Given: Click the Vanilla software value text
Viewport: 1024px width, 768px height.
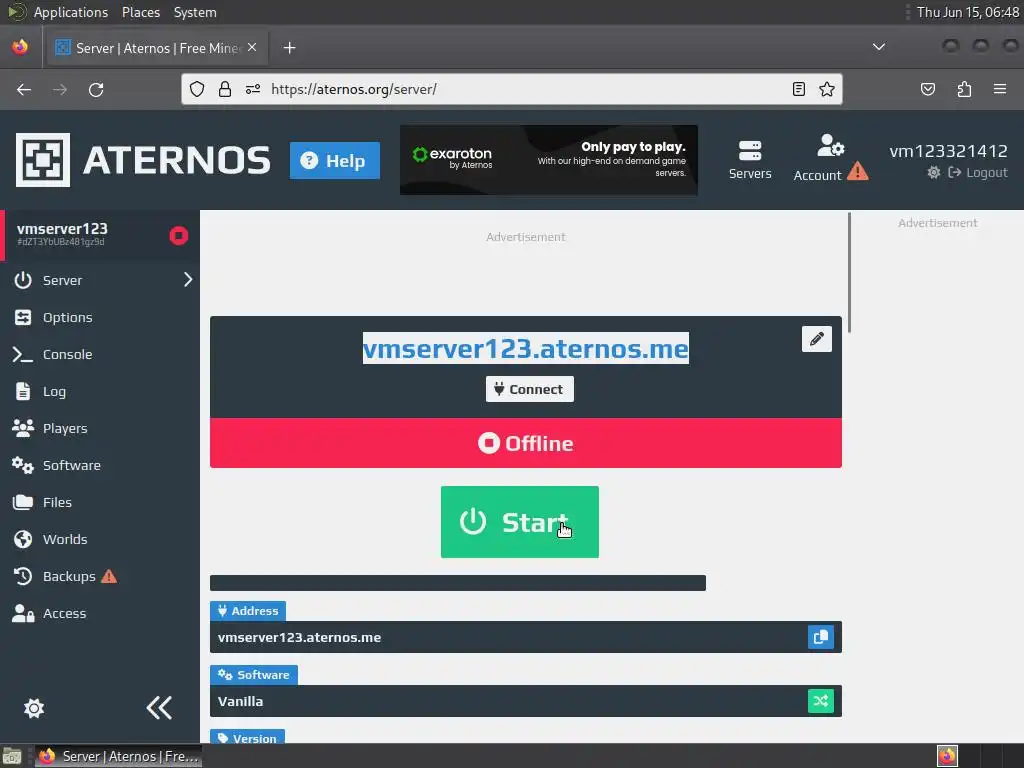Looking at the screenshot, I should [240, 701].
